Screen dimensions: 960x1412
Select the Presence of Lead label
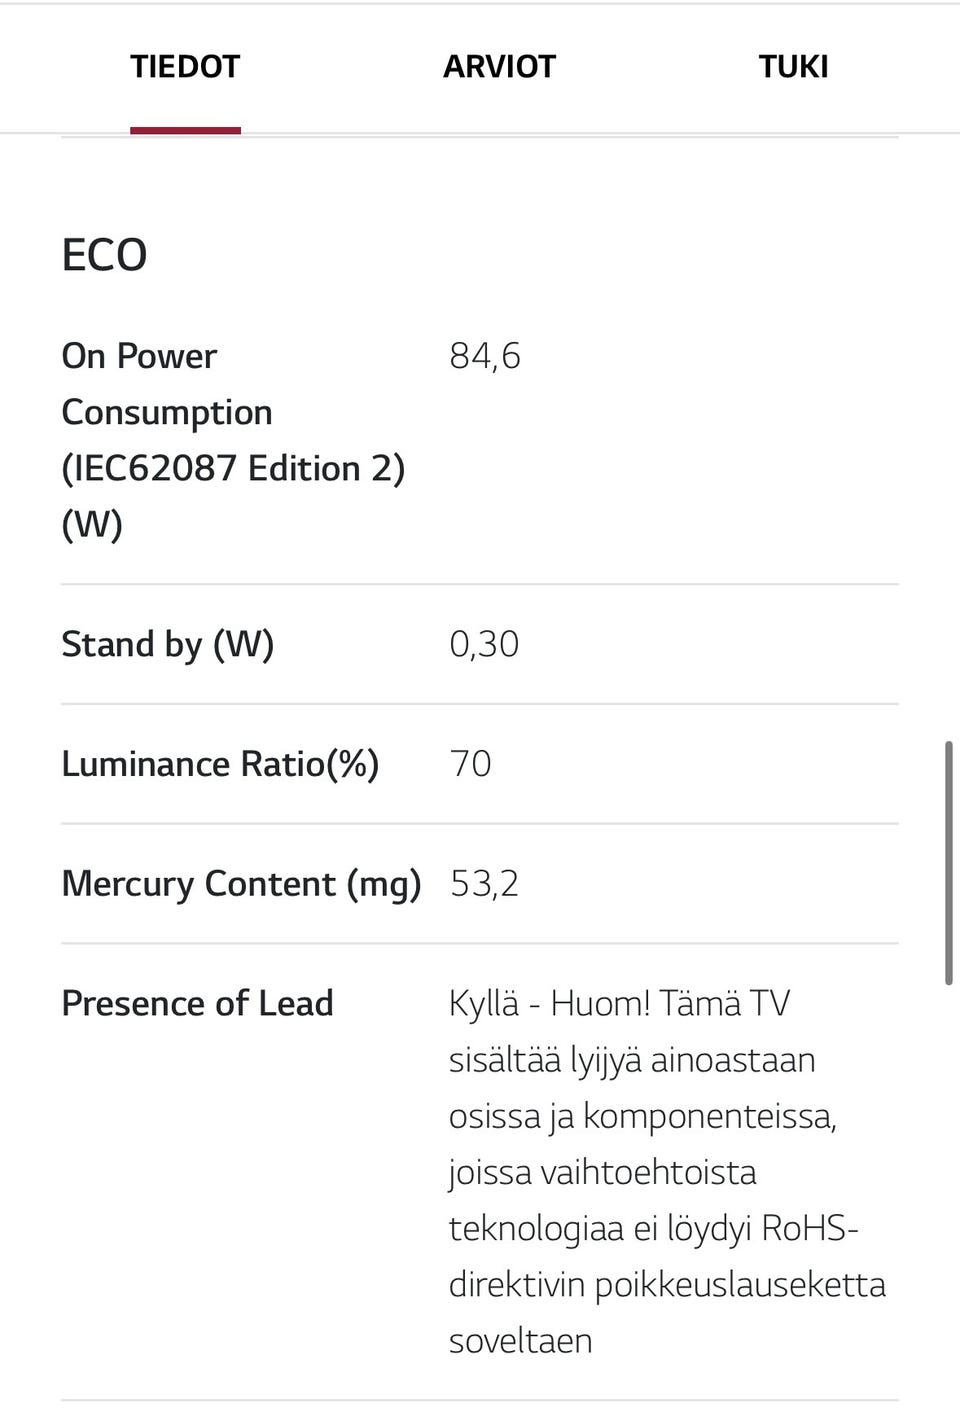197,1003
